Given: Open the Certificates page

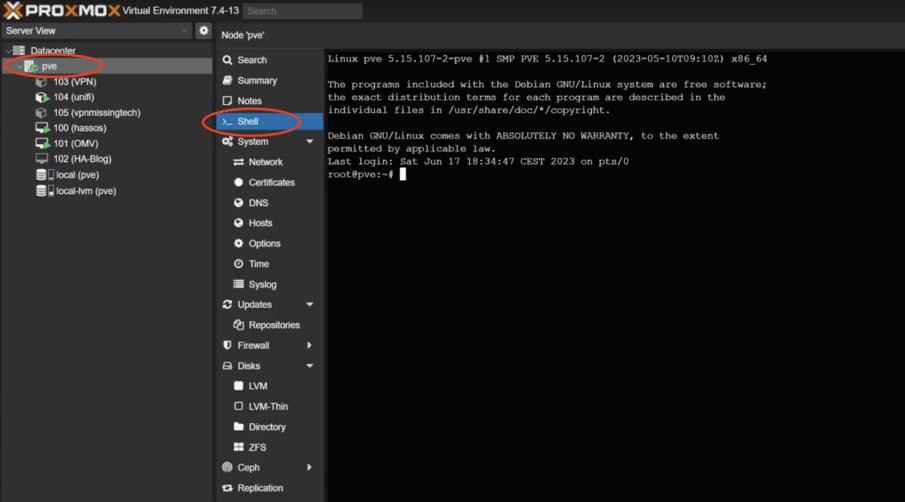Looking at the screenshot, I should (x=271, y=182).
